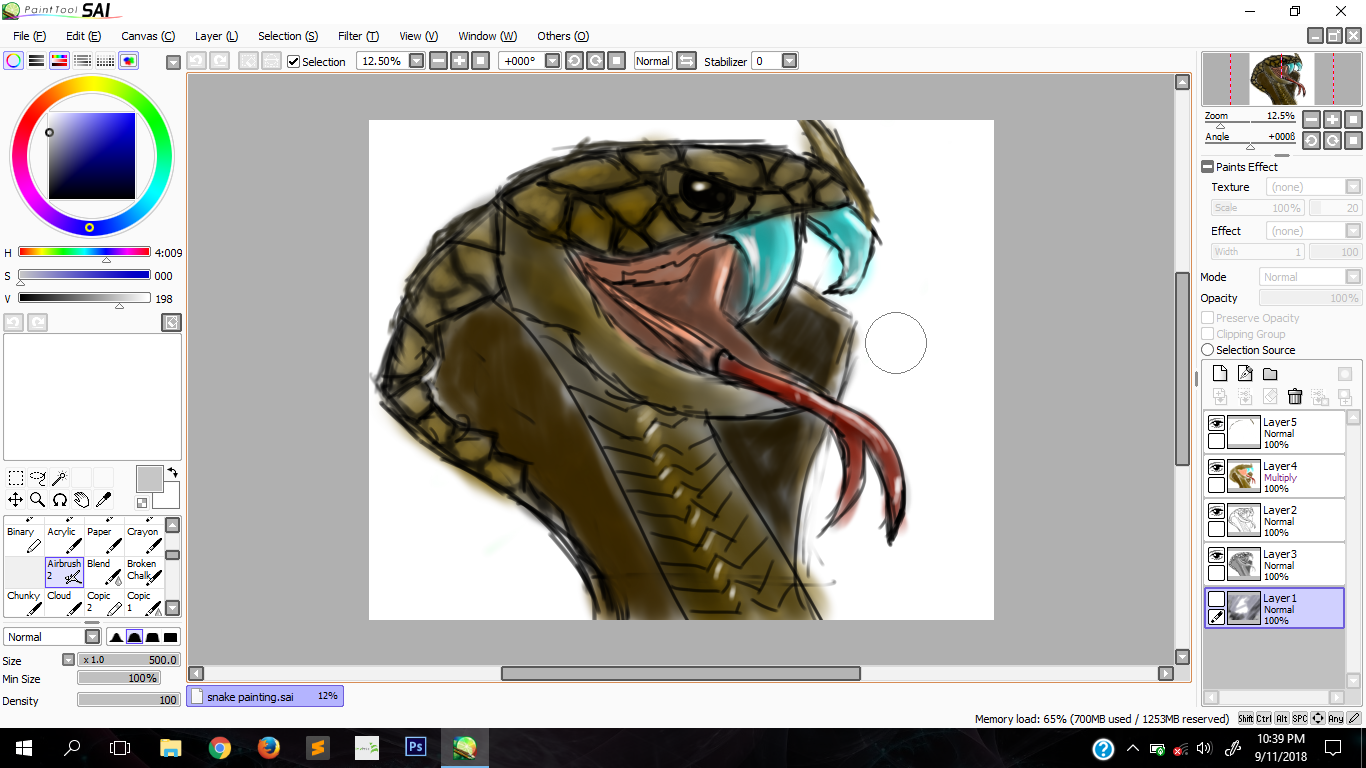
Task: Open the Canvas menu
Action: coord(148,36)
